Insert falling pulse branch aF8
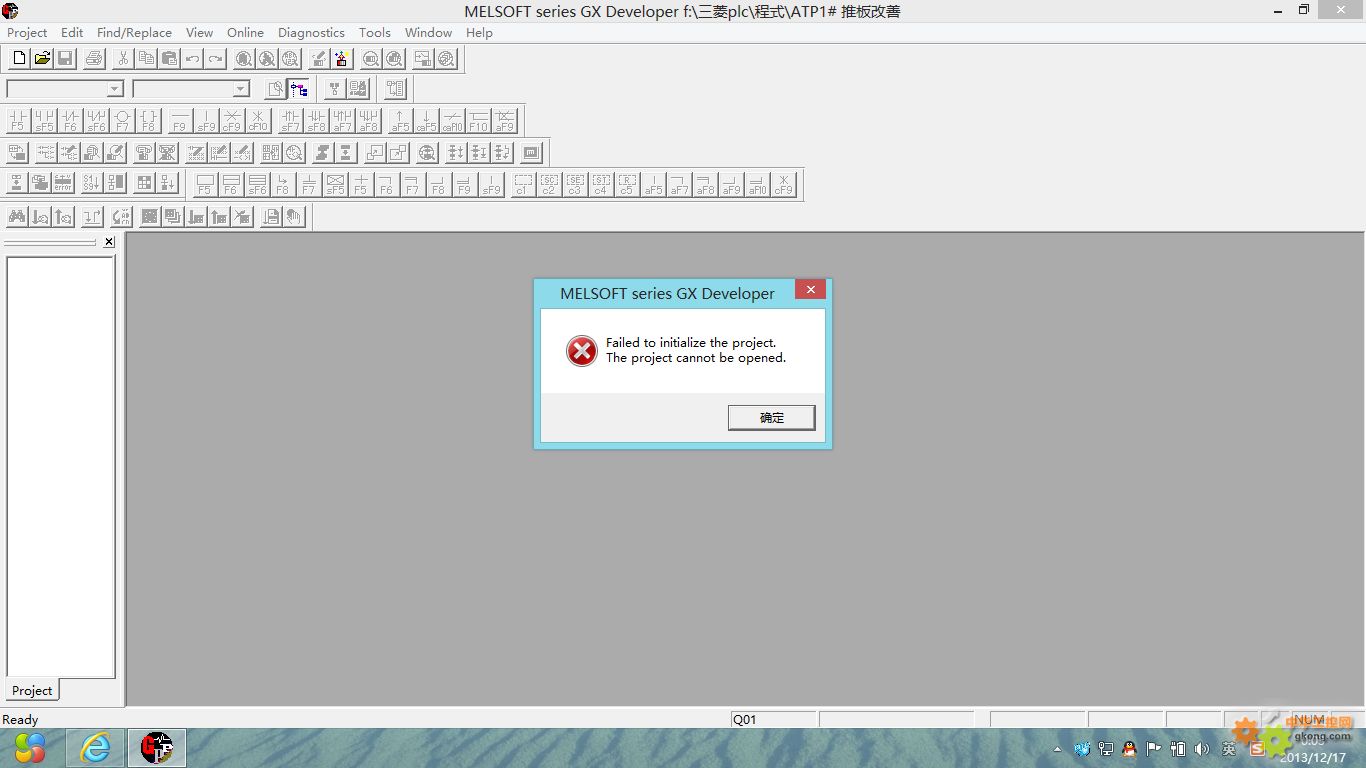 click(x=368, y=121)
